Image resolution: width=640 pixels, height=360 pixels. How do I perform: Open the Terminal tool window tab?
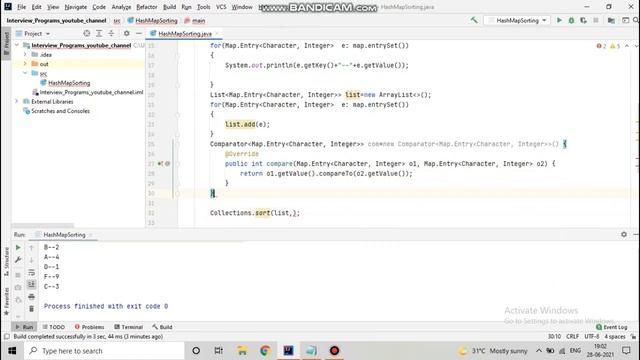pos(129,327)
